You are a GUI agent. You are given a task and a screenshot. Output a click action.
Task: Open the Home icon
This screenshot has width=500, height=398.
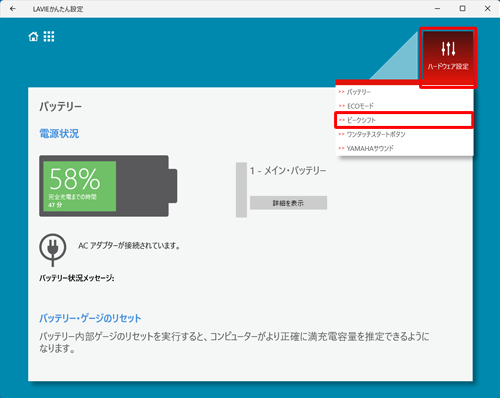(33, 36)
